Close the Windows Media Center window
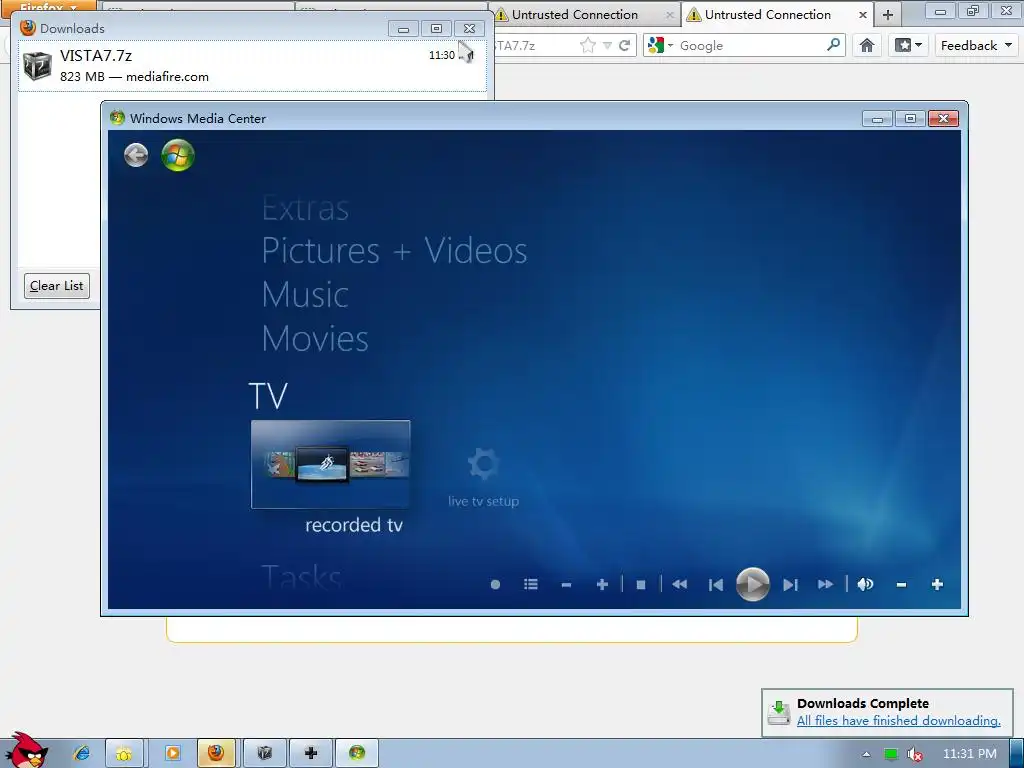Viewport: 1024px width, 768px height. [x=943, y=119]
